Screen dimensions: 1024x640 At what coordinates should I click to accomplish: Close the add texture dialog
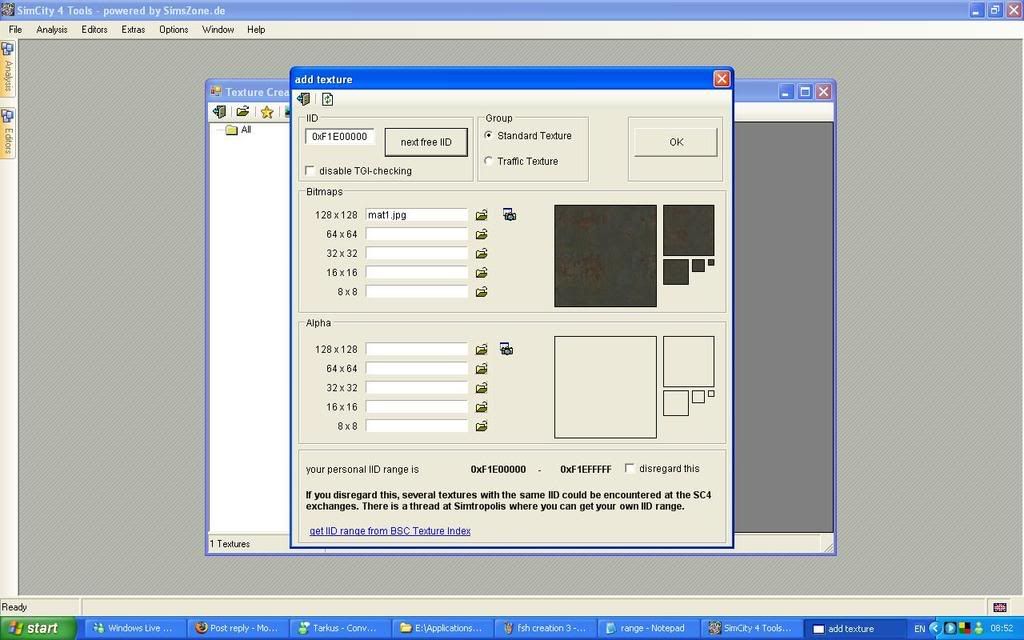tap(722, 79)
